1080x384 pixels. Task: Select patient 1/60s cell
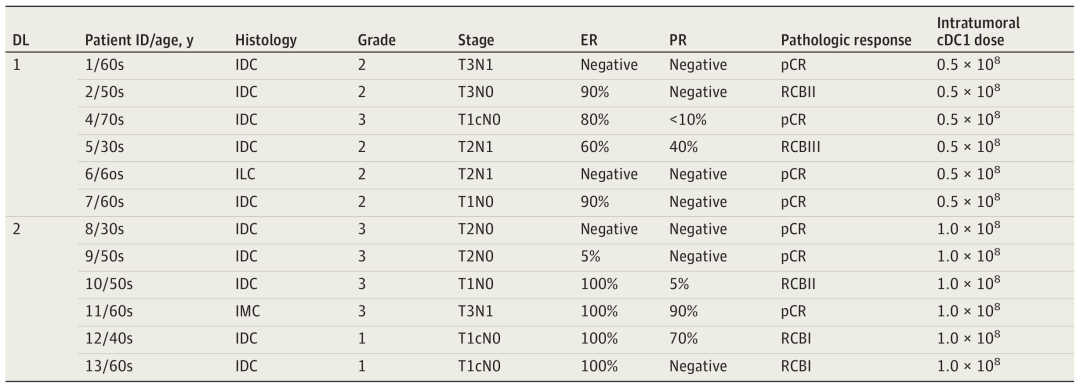pyautogui.click(x=104, y=65)
